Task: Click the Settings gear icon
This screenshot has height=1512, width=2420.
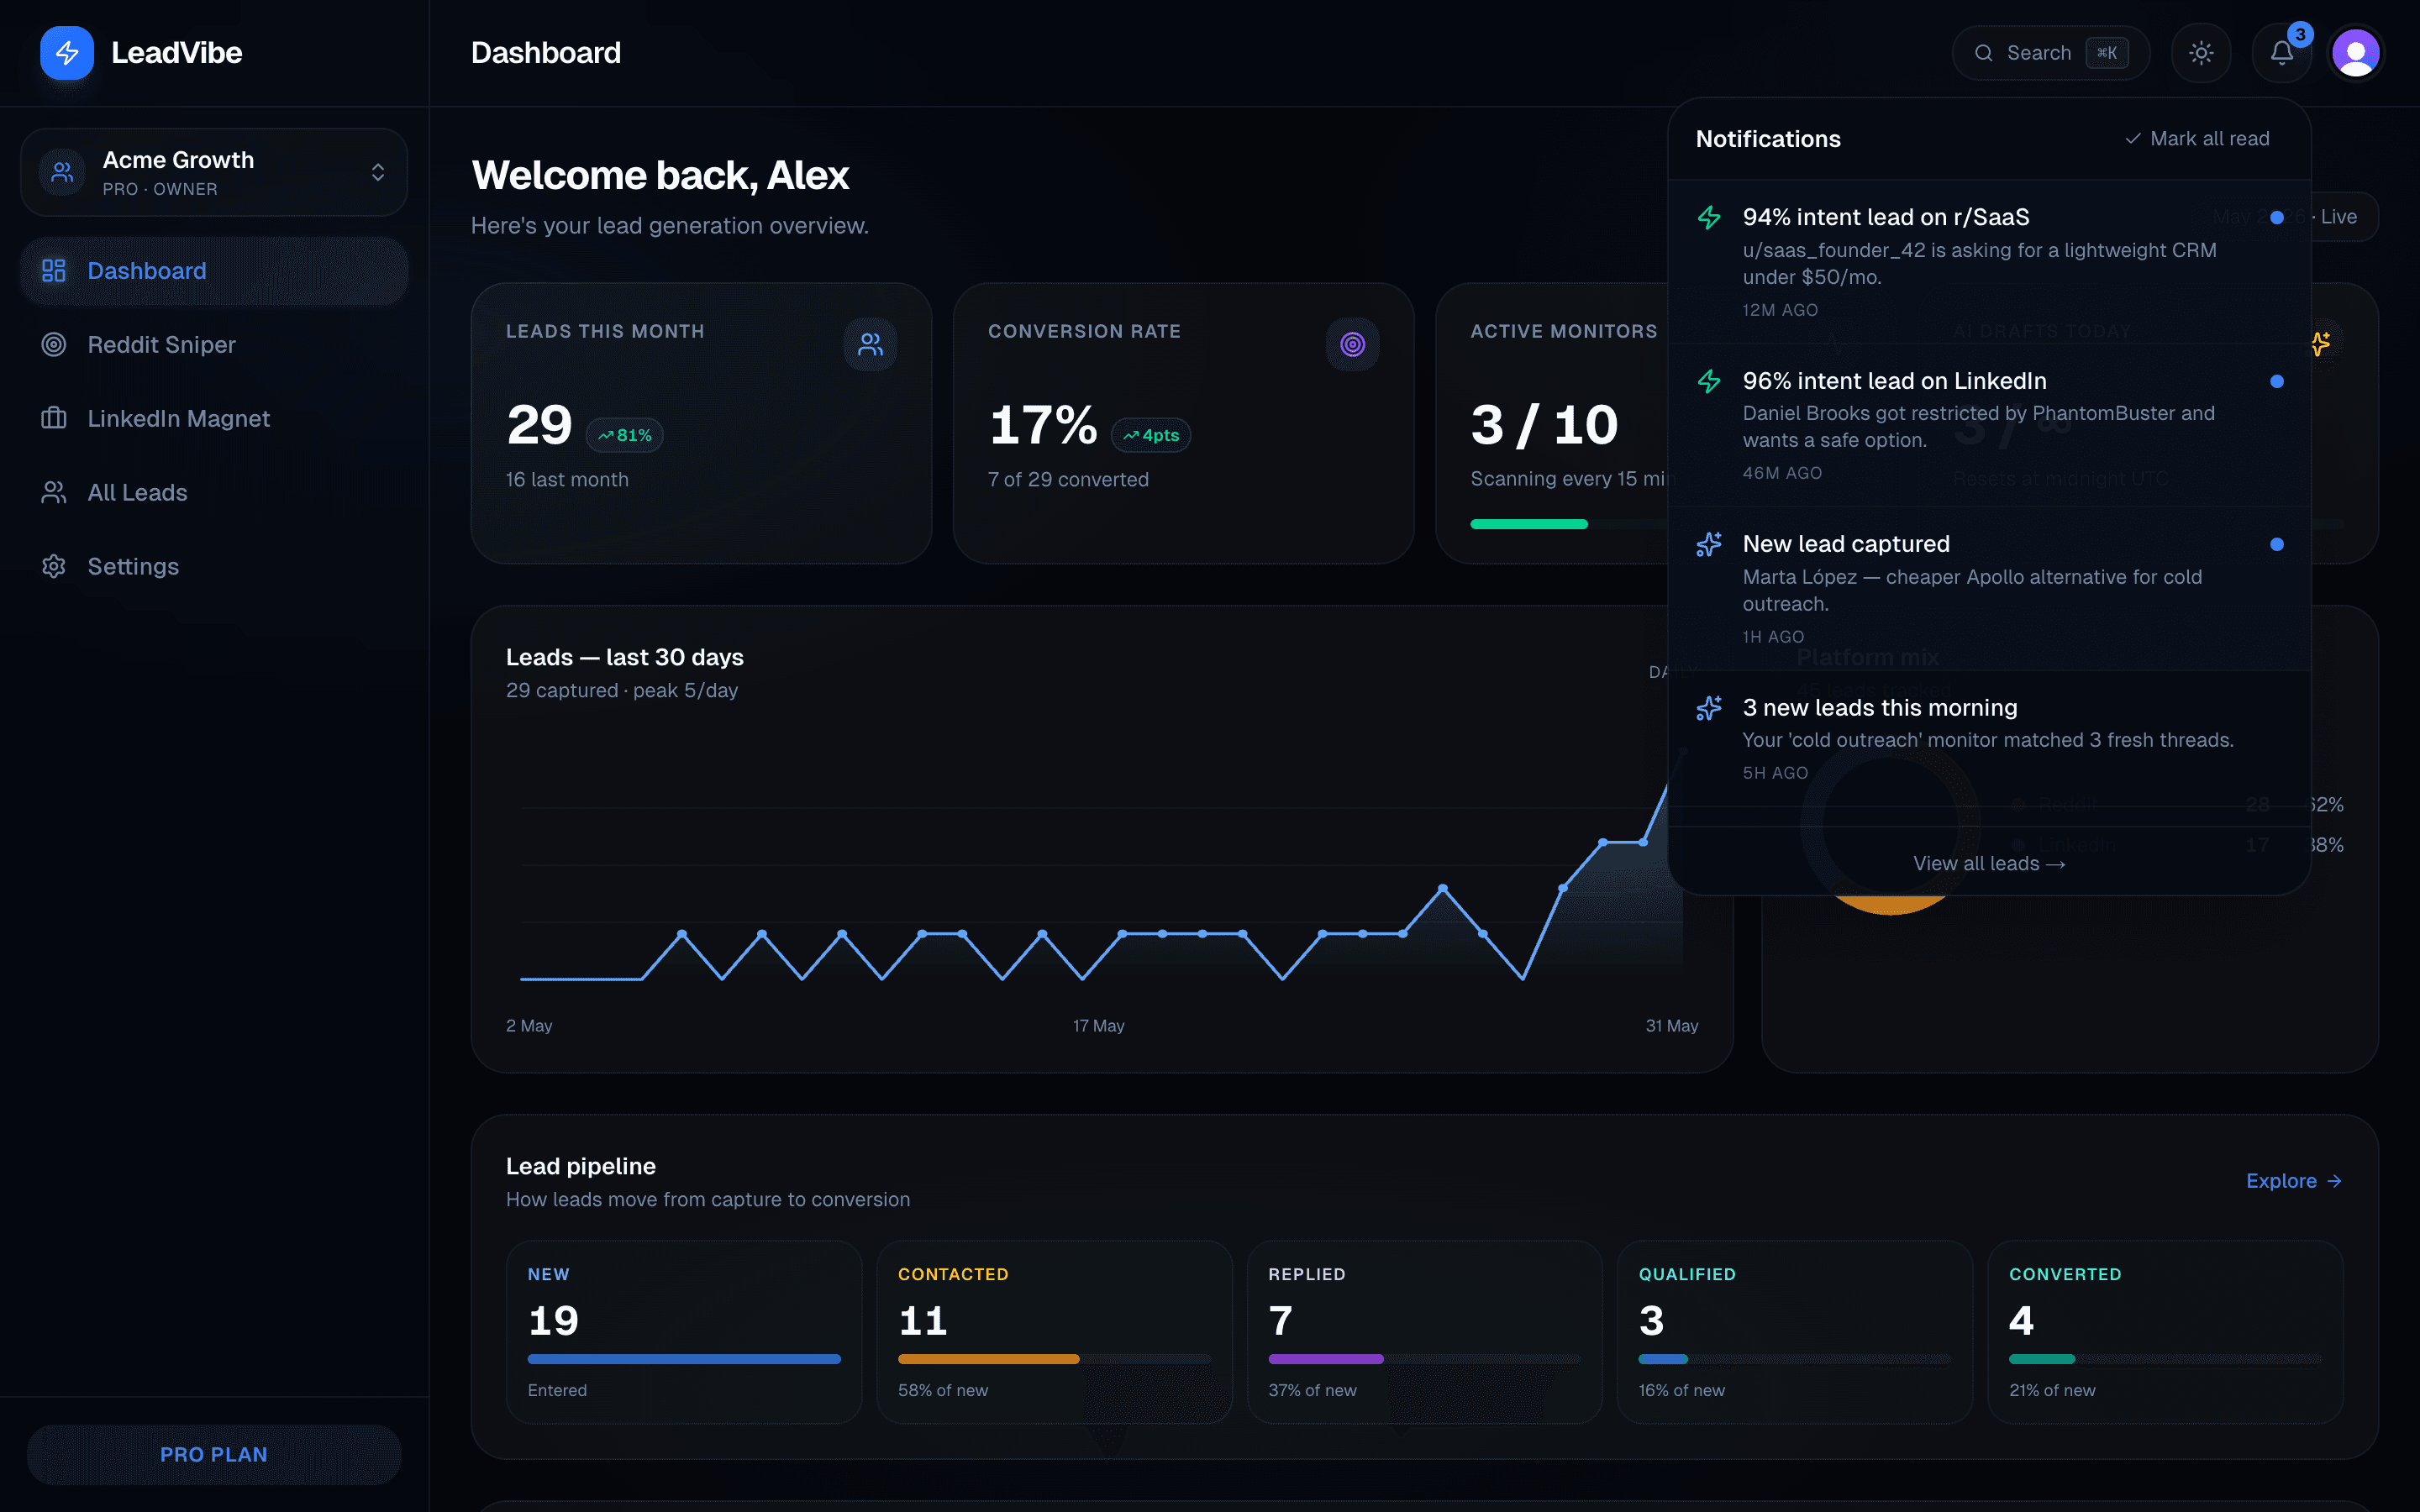Action: pyautogui.click(x=54, y=567)
